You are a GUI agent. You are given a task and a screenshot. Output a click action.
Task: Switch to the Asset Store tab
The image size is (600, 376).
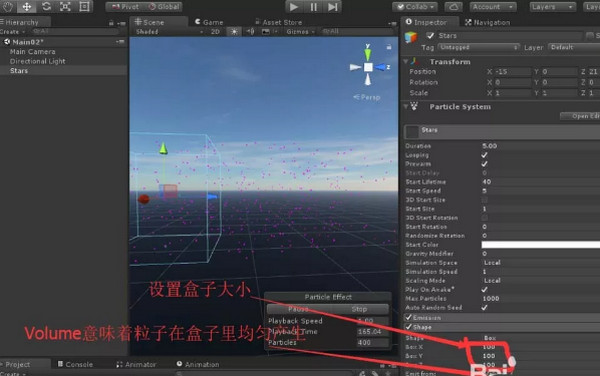click(x=279, y=22)
